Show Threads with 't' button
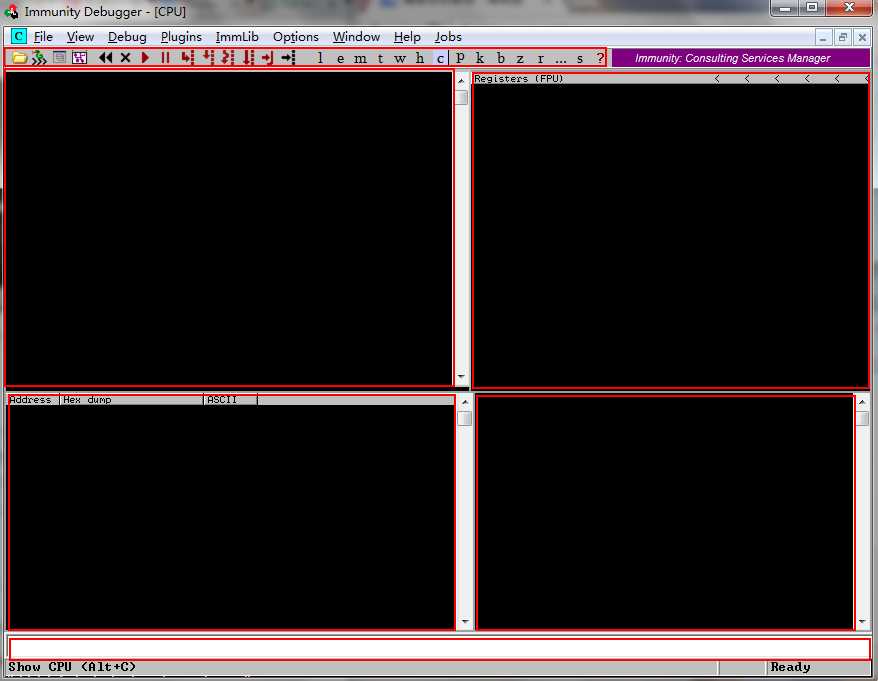 click(x=380, y=58)
